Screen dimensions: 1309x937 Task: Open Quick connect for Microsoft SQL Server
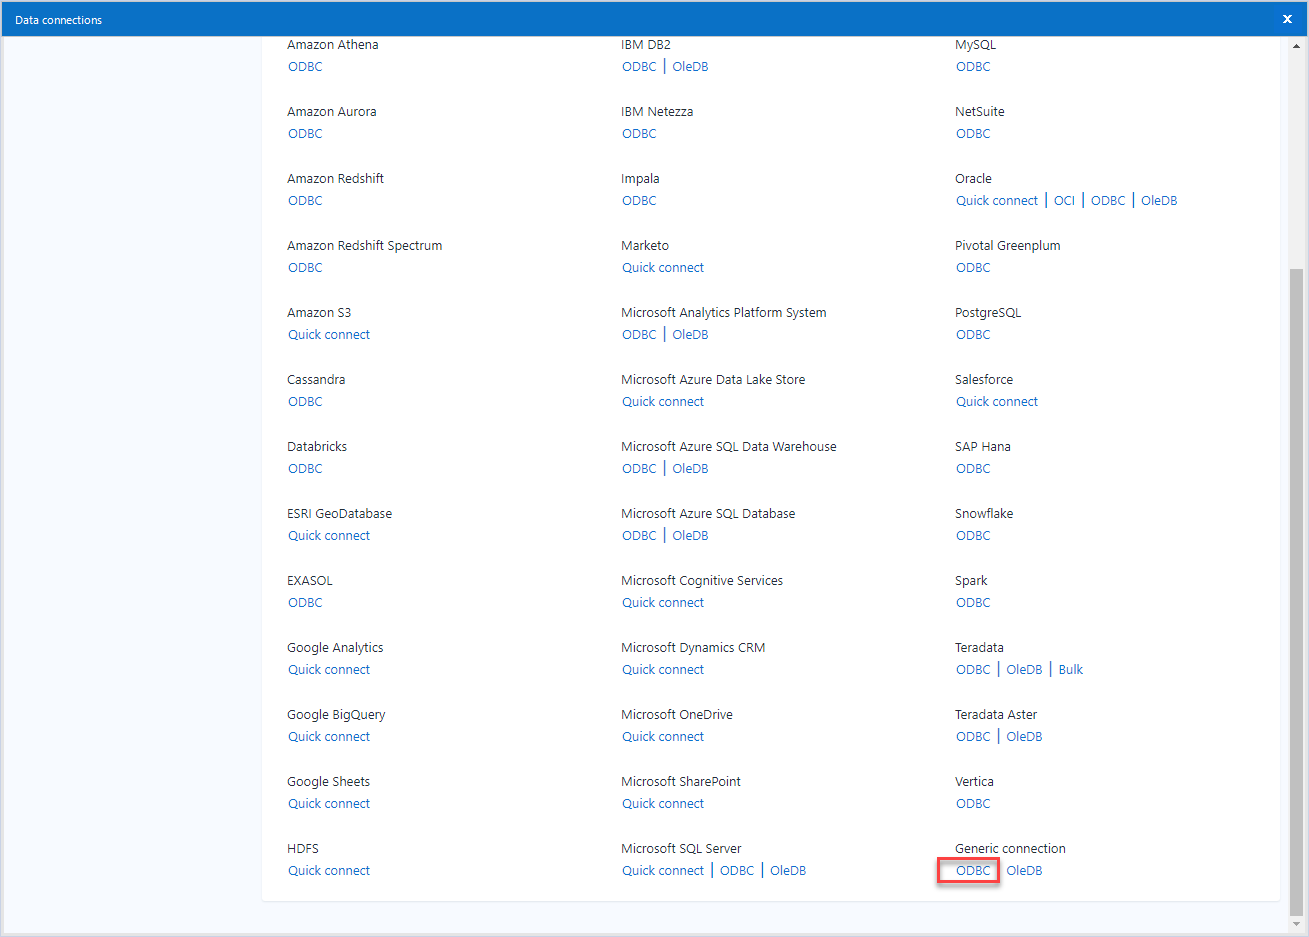pyautogui.click(x=663, y=870)
